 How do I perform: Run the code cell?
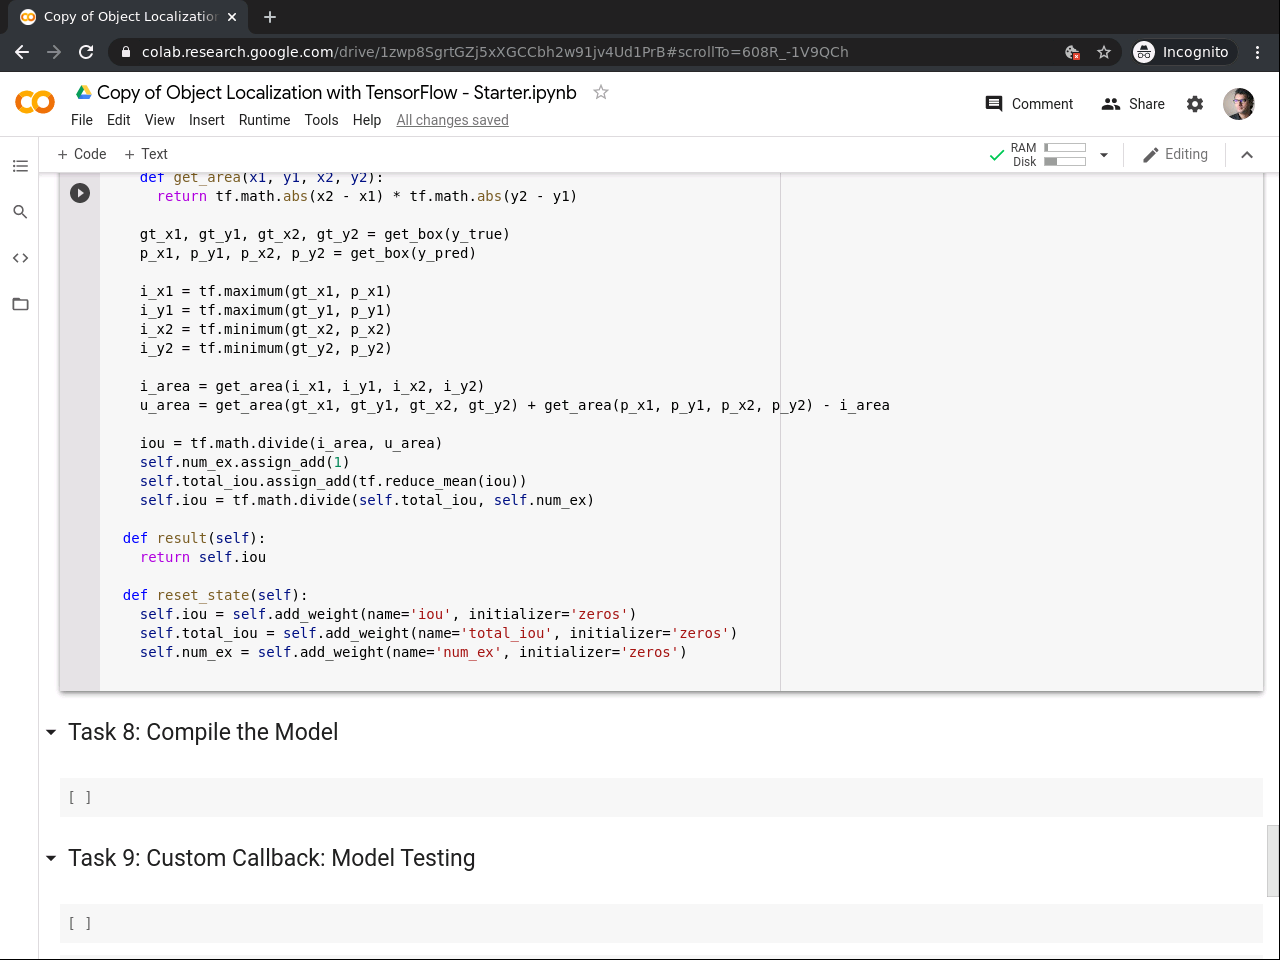[x=80, y=193]
